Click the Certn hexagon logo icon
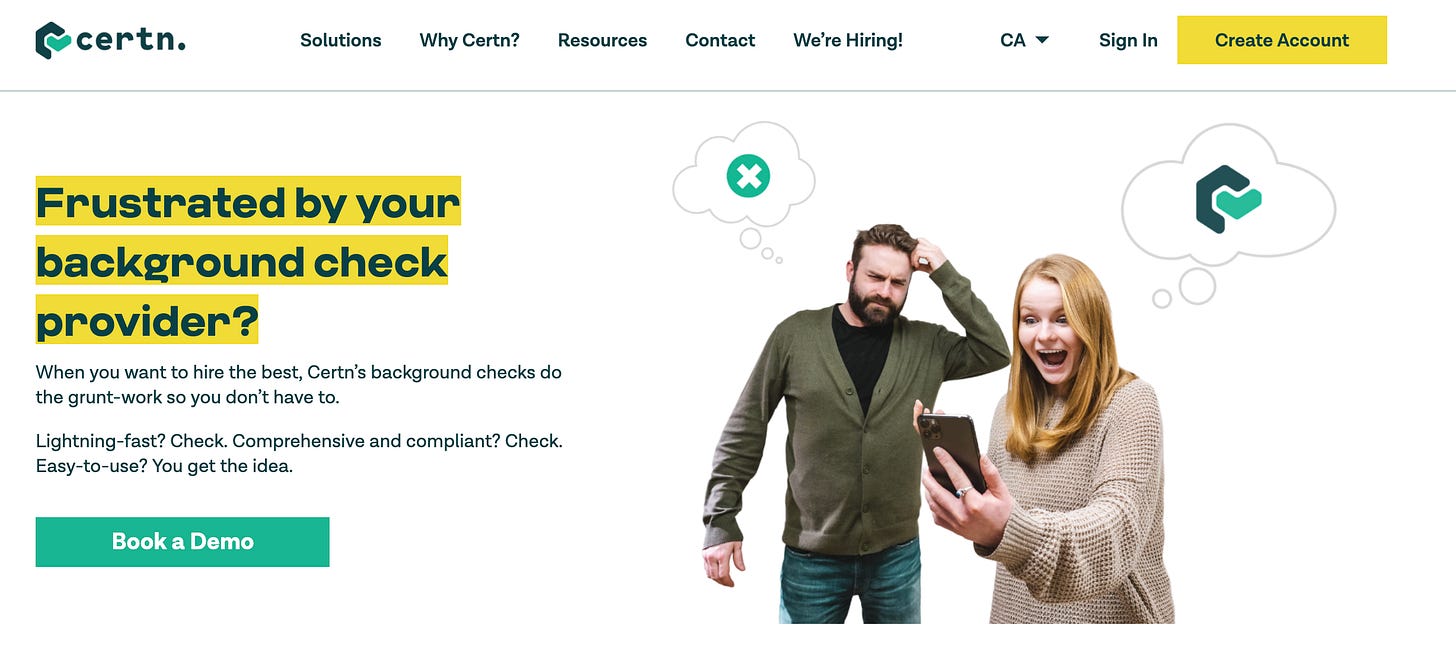Screen dimensions: 1456x668 tap(53, 40)
